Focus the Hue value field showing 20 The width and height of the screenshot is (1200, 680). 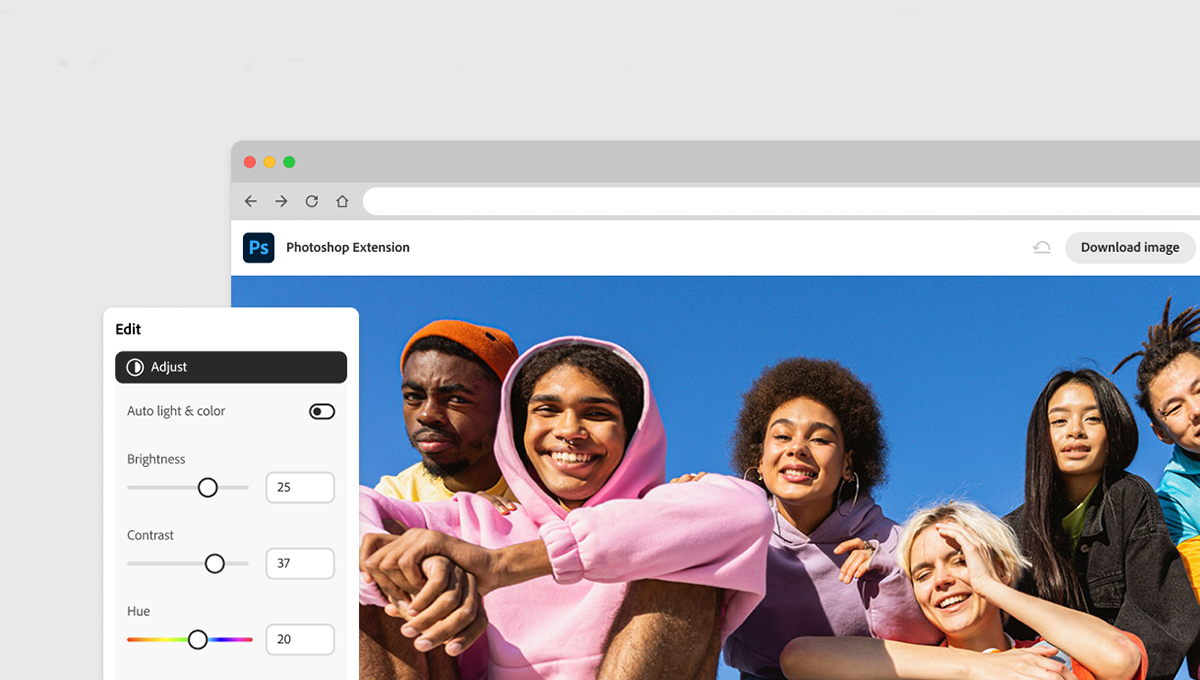point(300,639)
